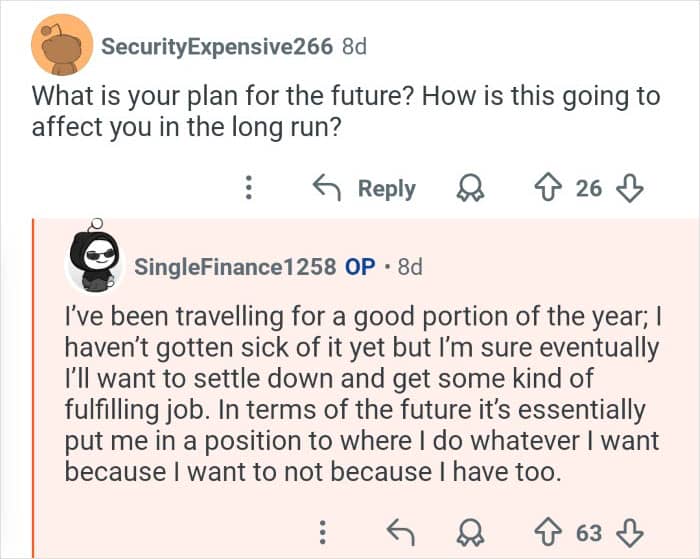
Task: Collapse reply thread using the left vertical line
Action: (33, 388)
